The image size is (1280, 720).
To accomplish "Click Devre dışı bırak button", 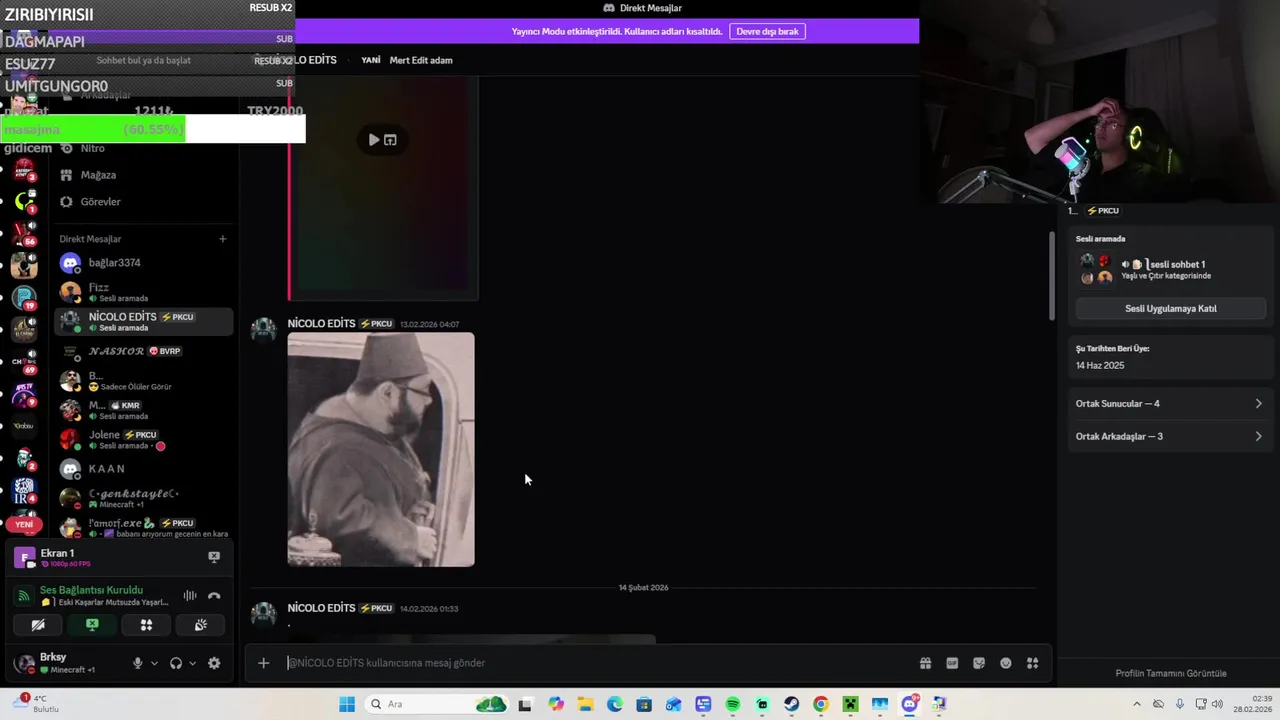I will tap(767, 31).
